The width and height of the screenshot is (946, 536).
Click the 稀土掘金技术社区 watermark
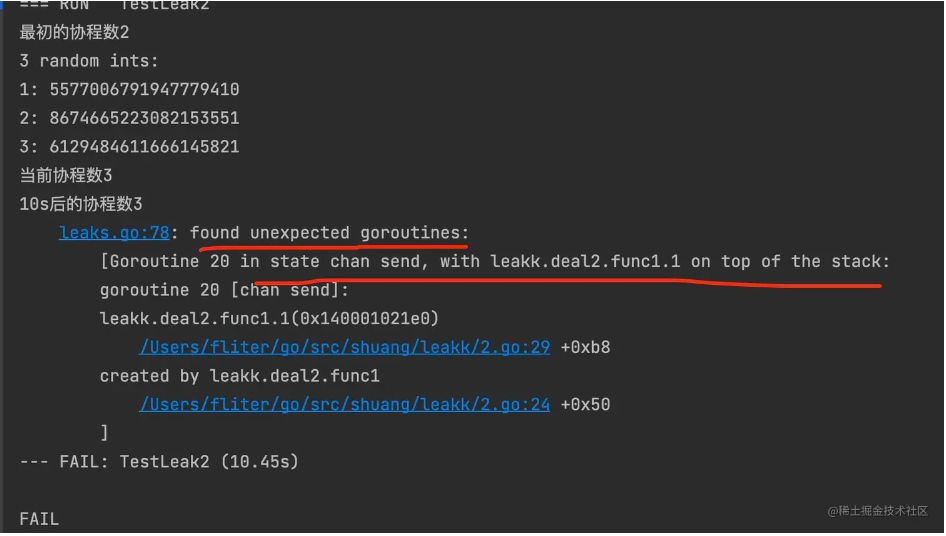[877, 511]
